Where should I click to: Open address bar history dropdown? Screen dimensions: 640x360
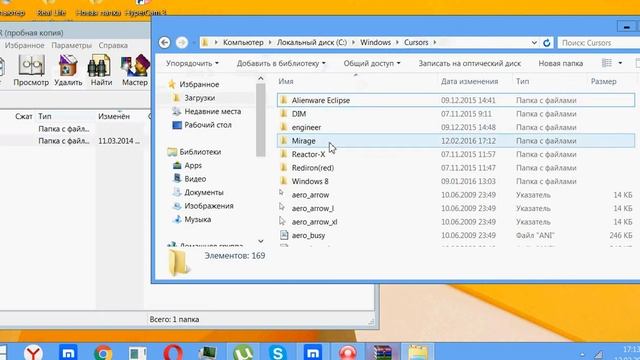[x=534, y=42]
